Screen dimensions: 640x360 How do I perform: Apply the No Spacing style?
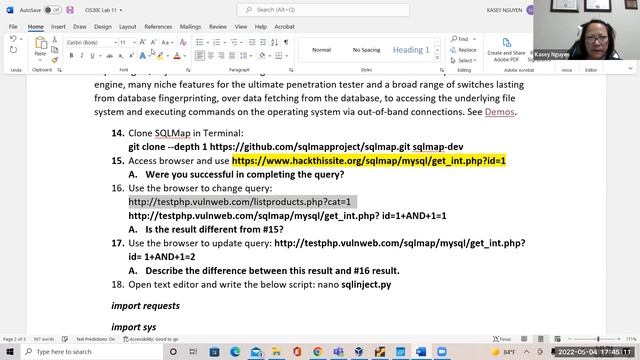366,50
